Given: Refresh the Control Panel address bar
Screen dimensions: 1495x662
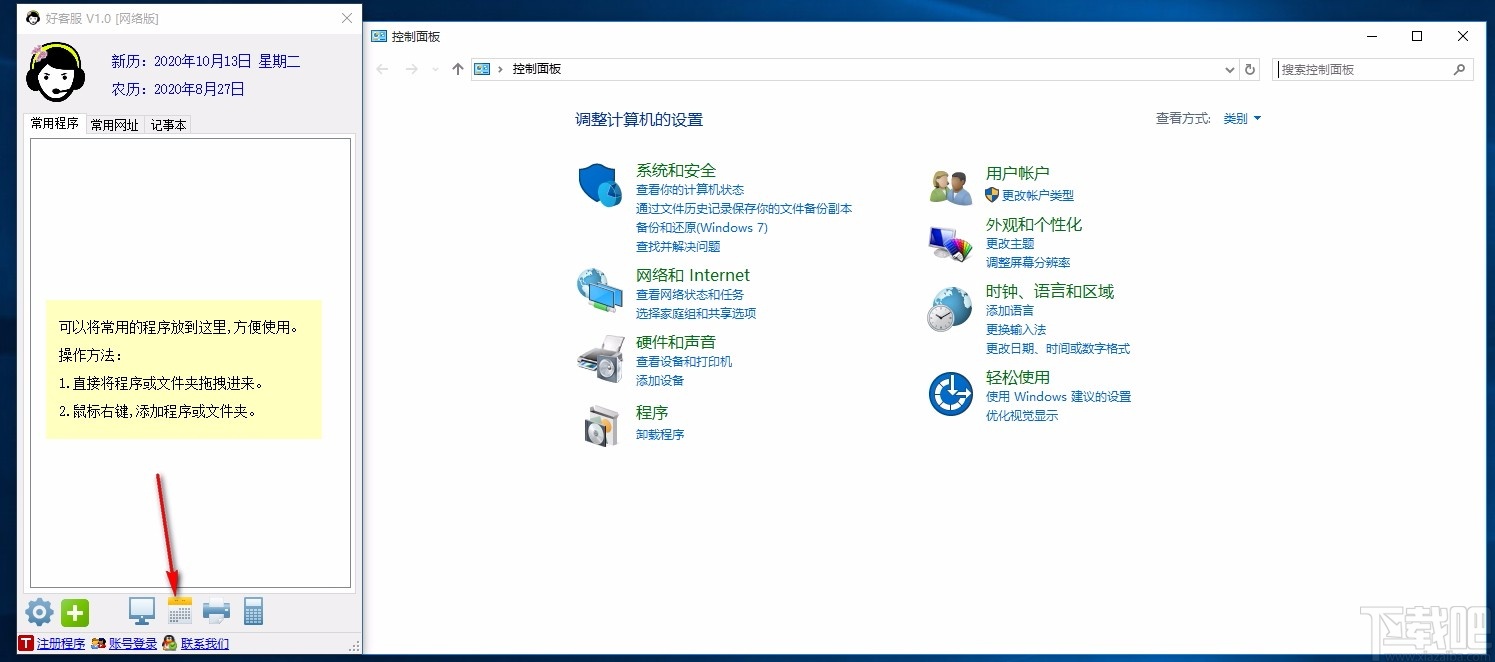Looking at the screenshot, I should point(1250,69).
